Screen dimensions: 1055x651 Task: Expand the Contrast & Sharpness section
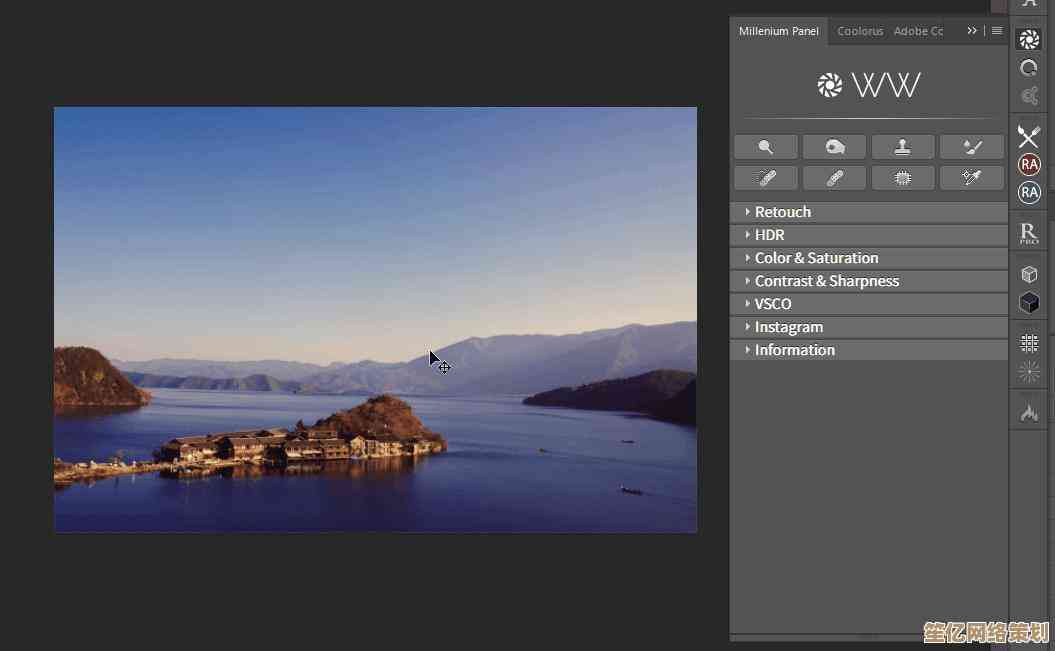click(826, 281)
